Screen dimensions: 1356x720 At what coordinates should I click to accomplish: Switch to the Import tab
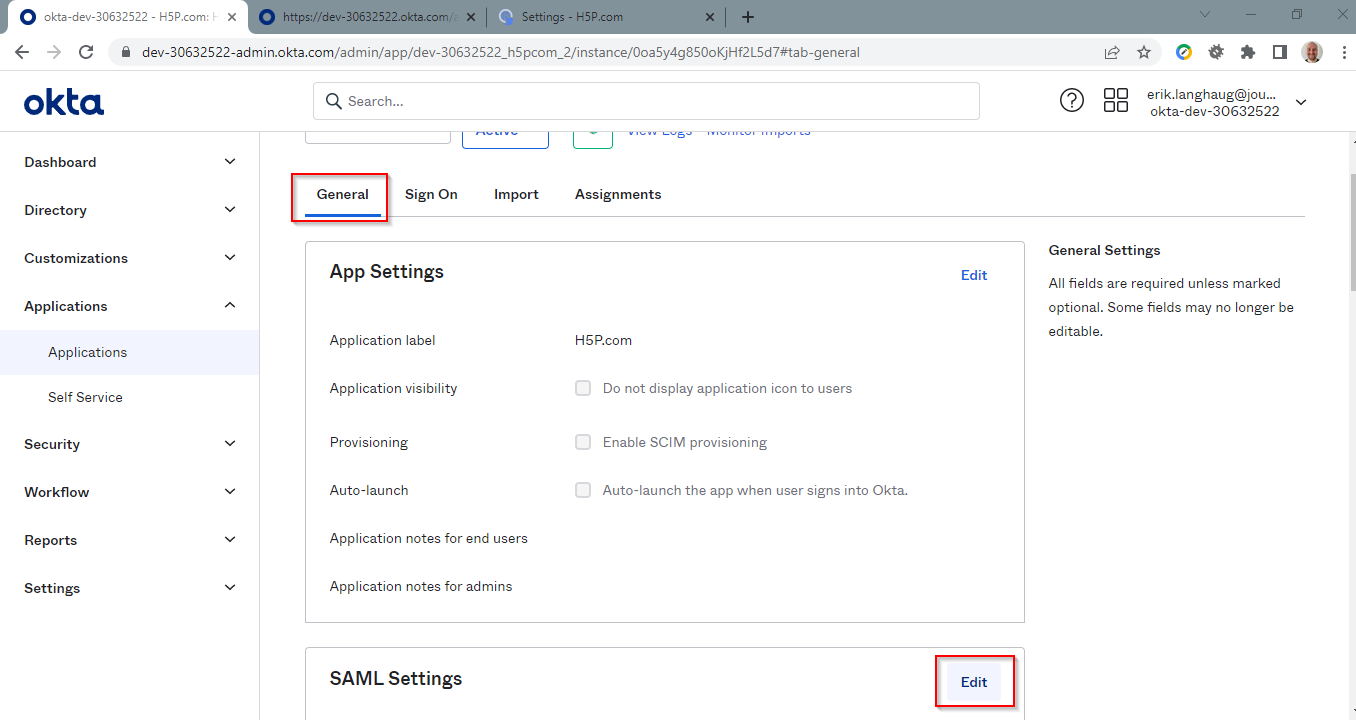(x=516, y=194)
